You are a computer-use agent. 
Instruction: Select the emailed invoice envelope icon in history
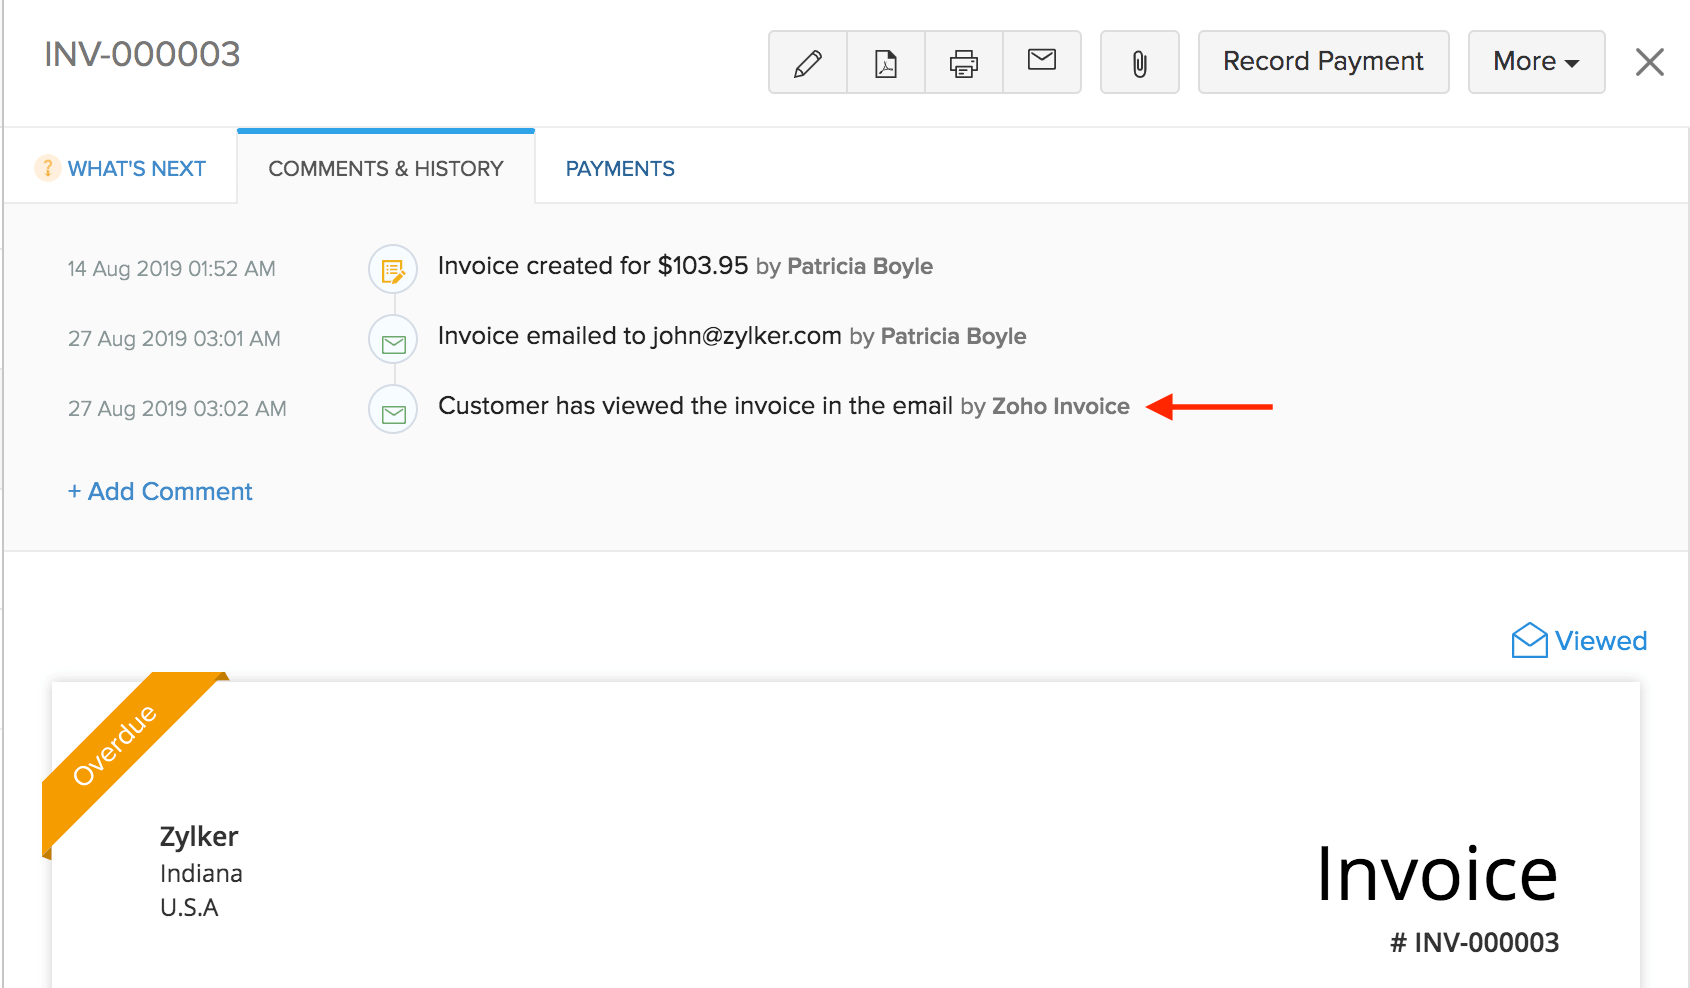click(392, 339)
